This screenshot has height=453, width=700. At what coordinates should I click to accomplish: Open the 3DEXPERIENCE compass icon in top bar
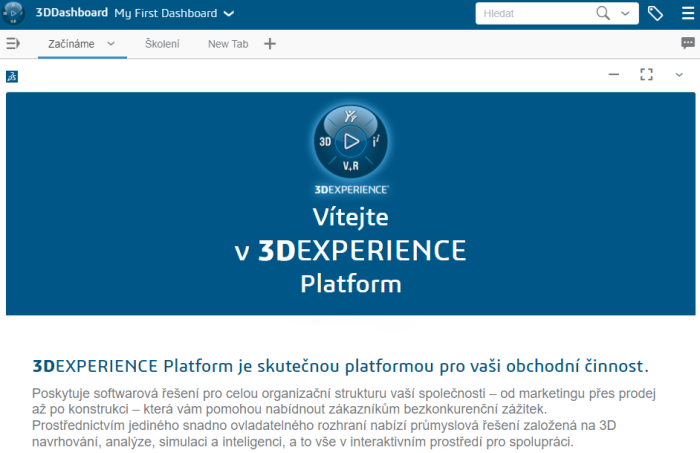[x=13, y=13]
